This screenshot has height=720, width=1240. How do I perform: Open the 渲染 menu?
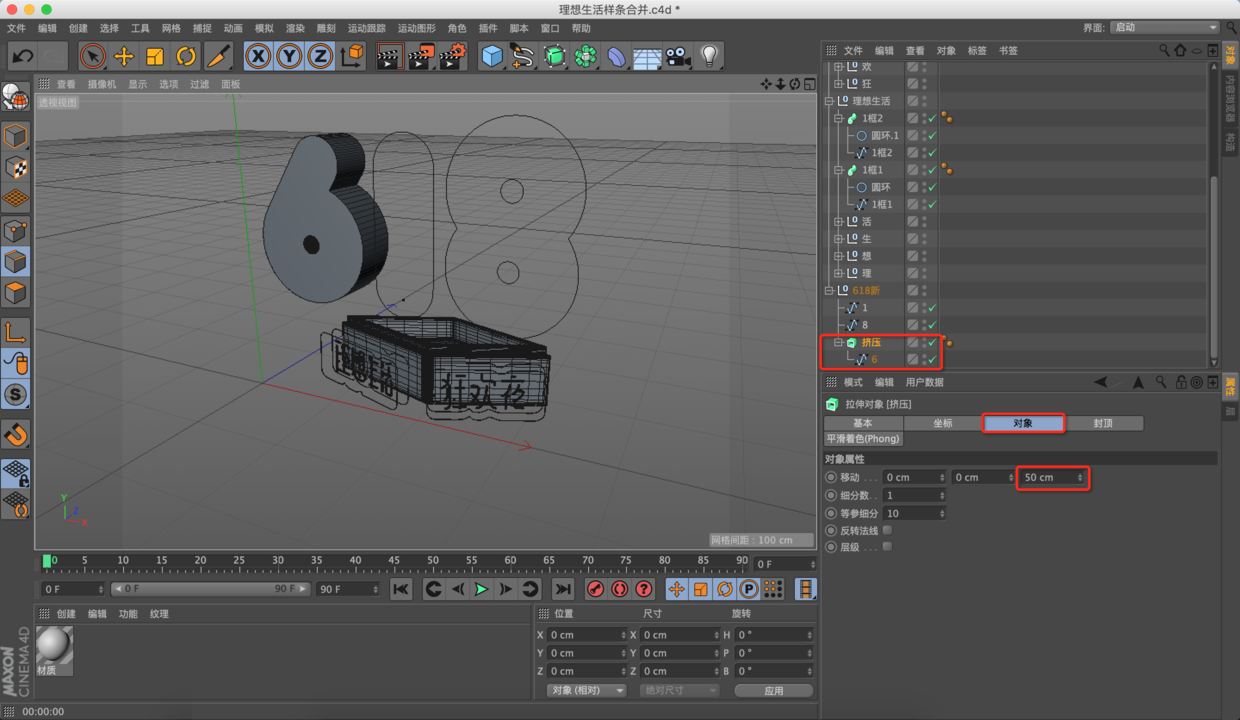295,28
